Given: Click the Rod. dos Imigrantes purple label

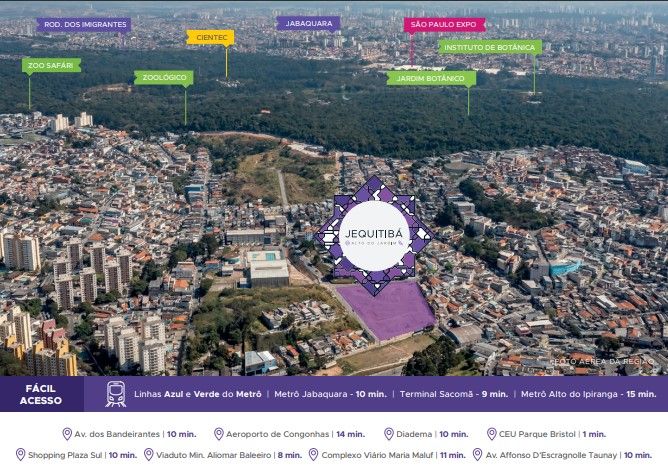Looking at the screenshot, I should point(83,25).
